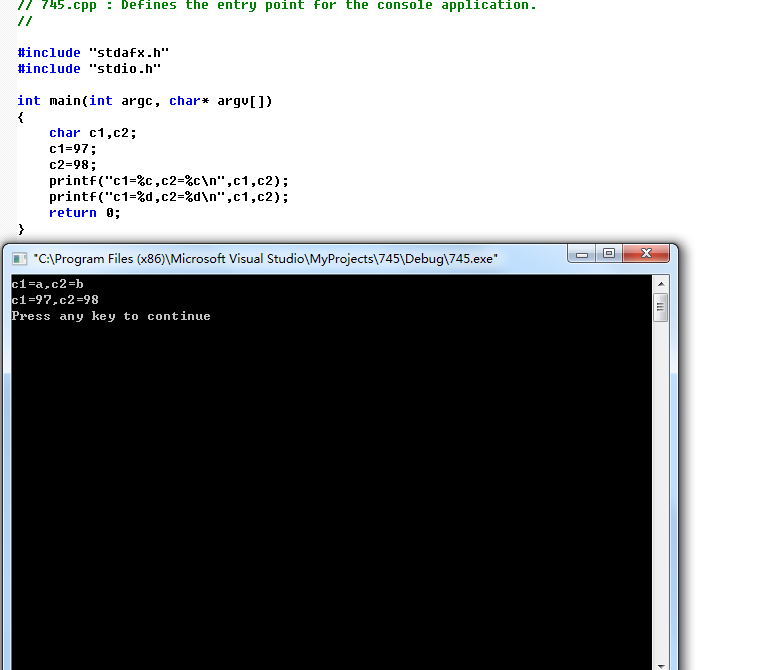Image resolution: width=773 pixels, height=670 pixels.
Task: Click the console window's system menu icon
Action: (19, 259)
